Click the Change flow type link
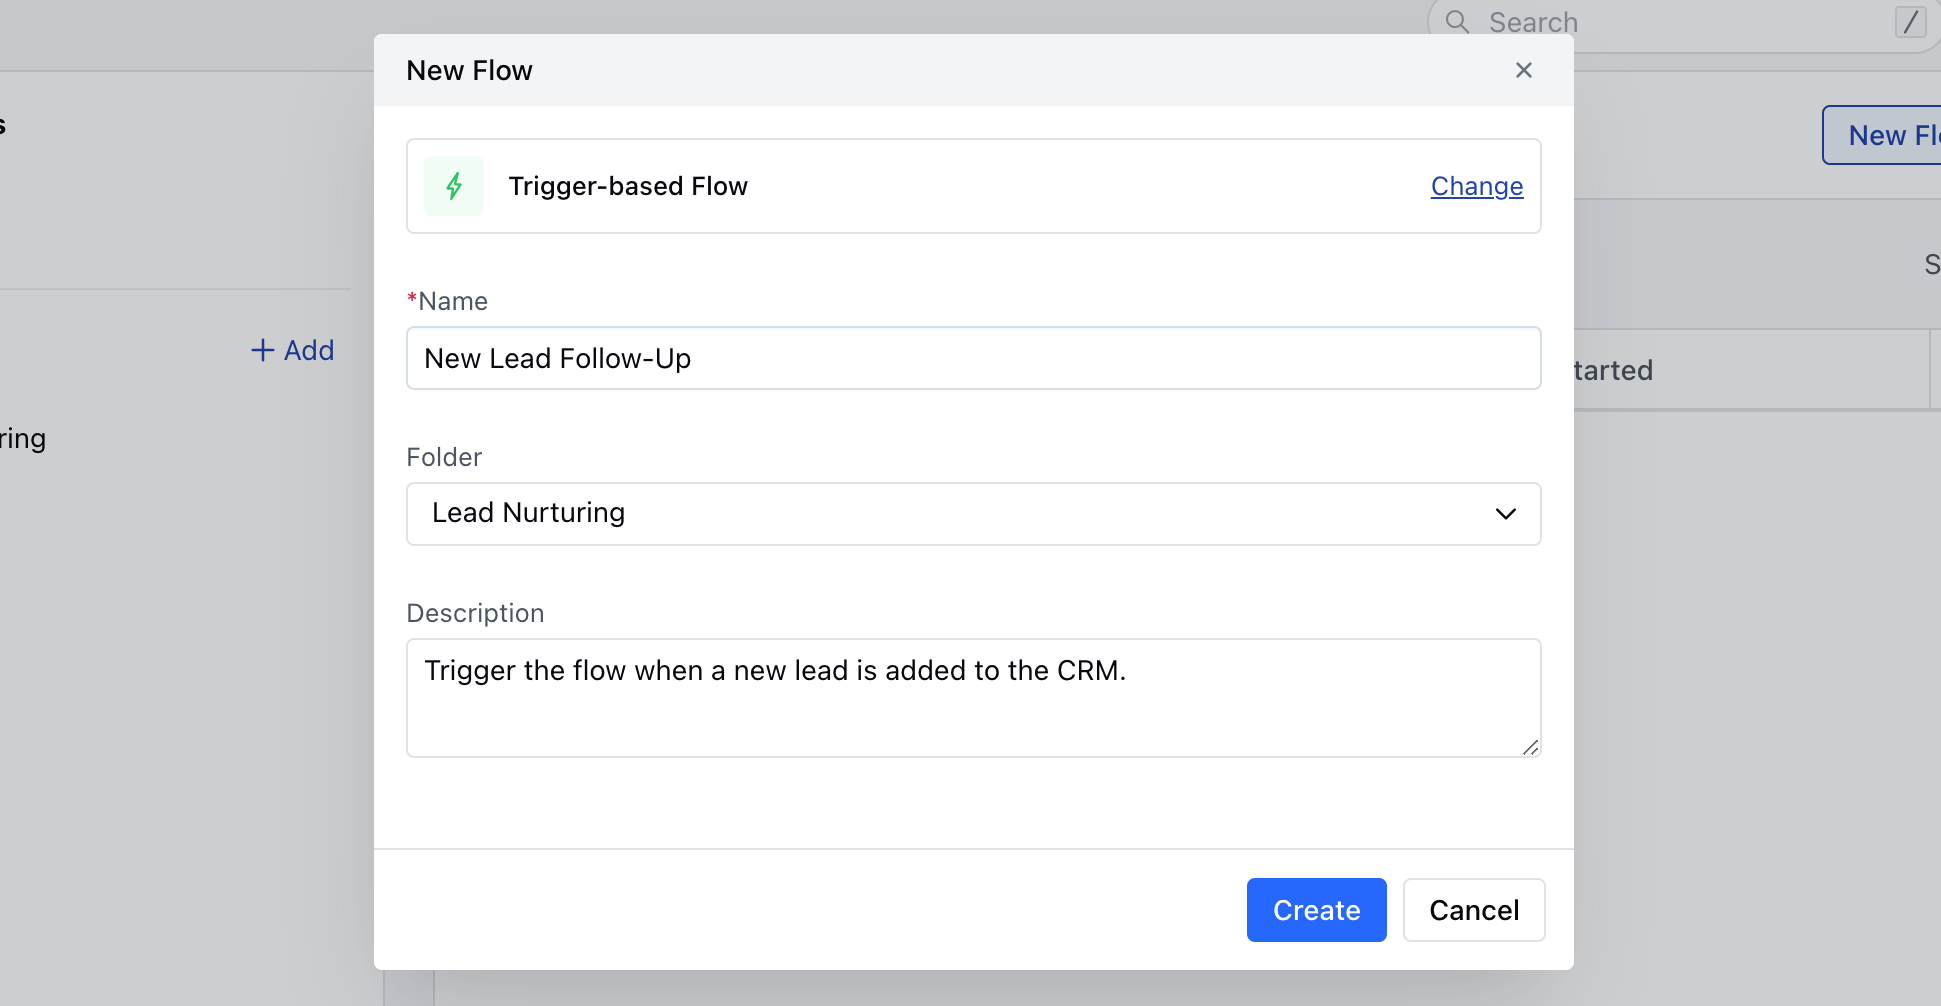 click(x=1476, y=186)
